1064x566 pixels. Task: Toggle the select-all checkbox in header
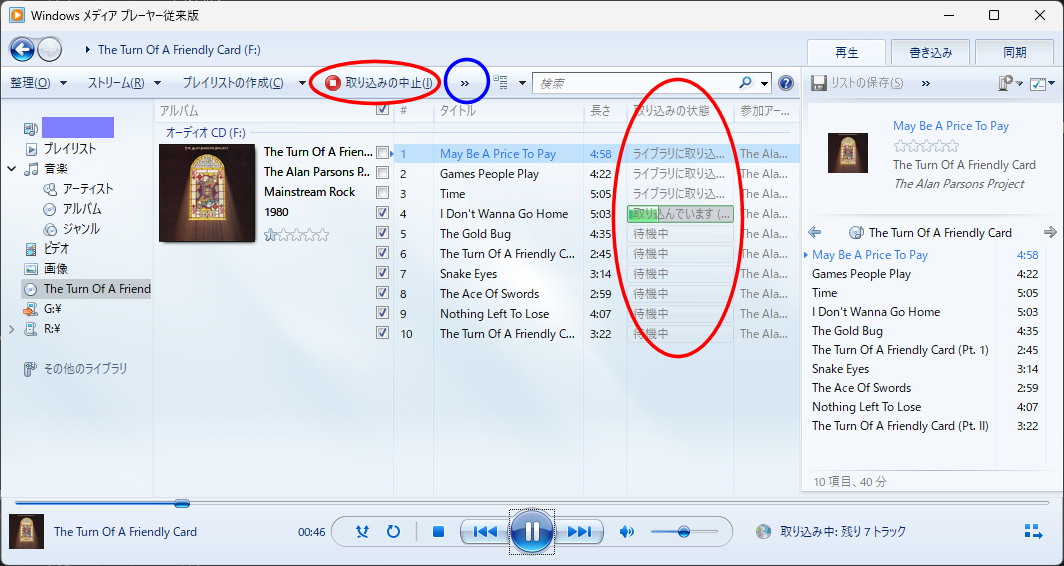(383, 109)
